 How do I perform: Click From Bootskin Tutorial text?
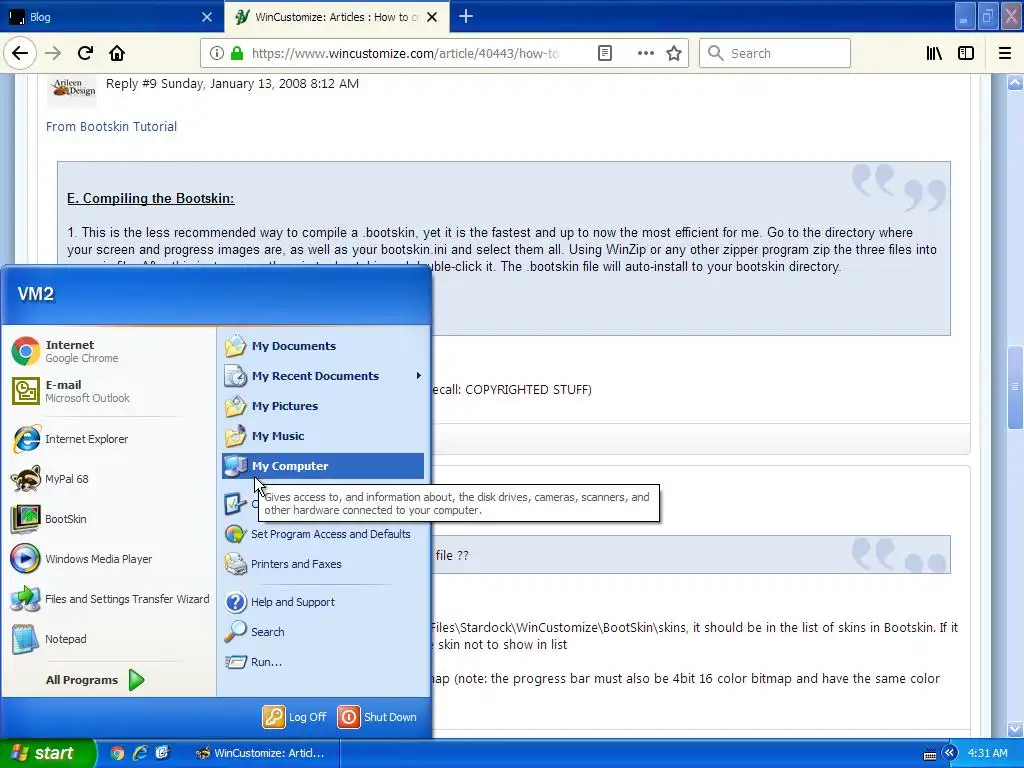coord(111,127)
